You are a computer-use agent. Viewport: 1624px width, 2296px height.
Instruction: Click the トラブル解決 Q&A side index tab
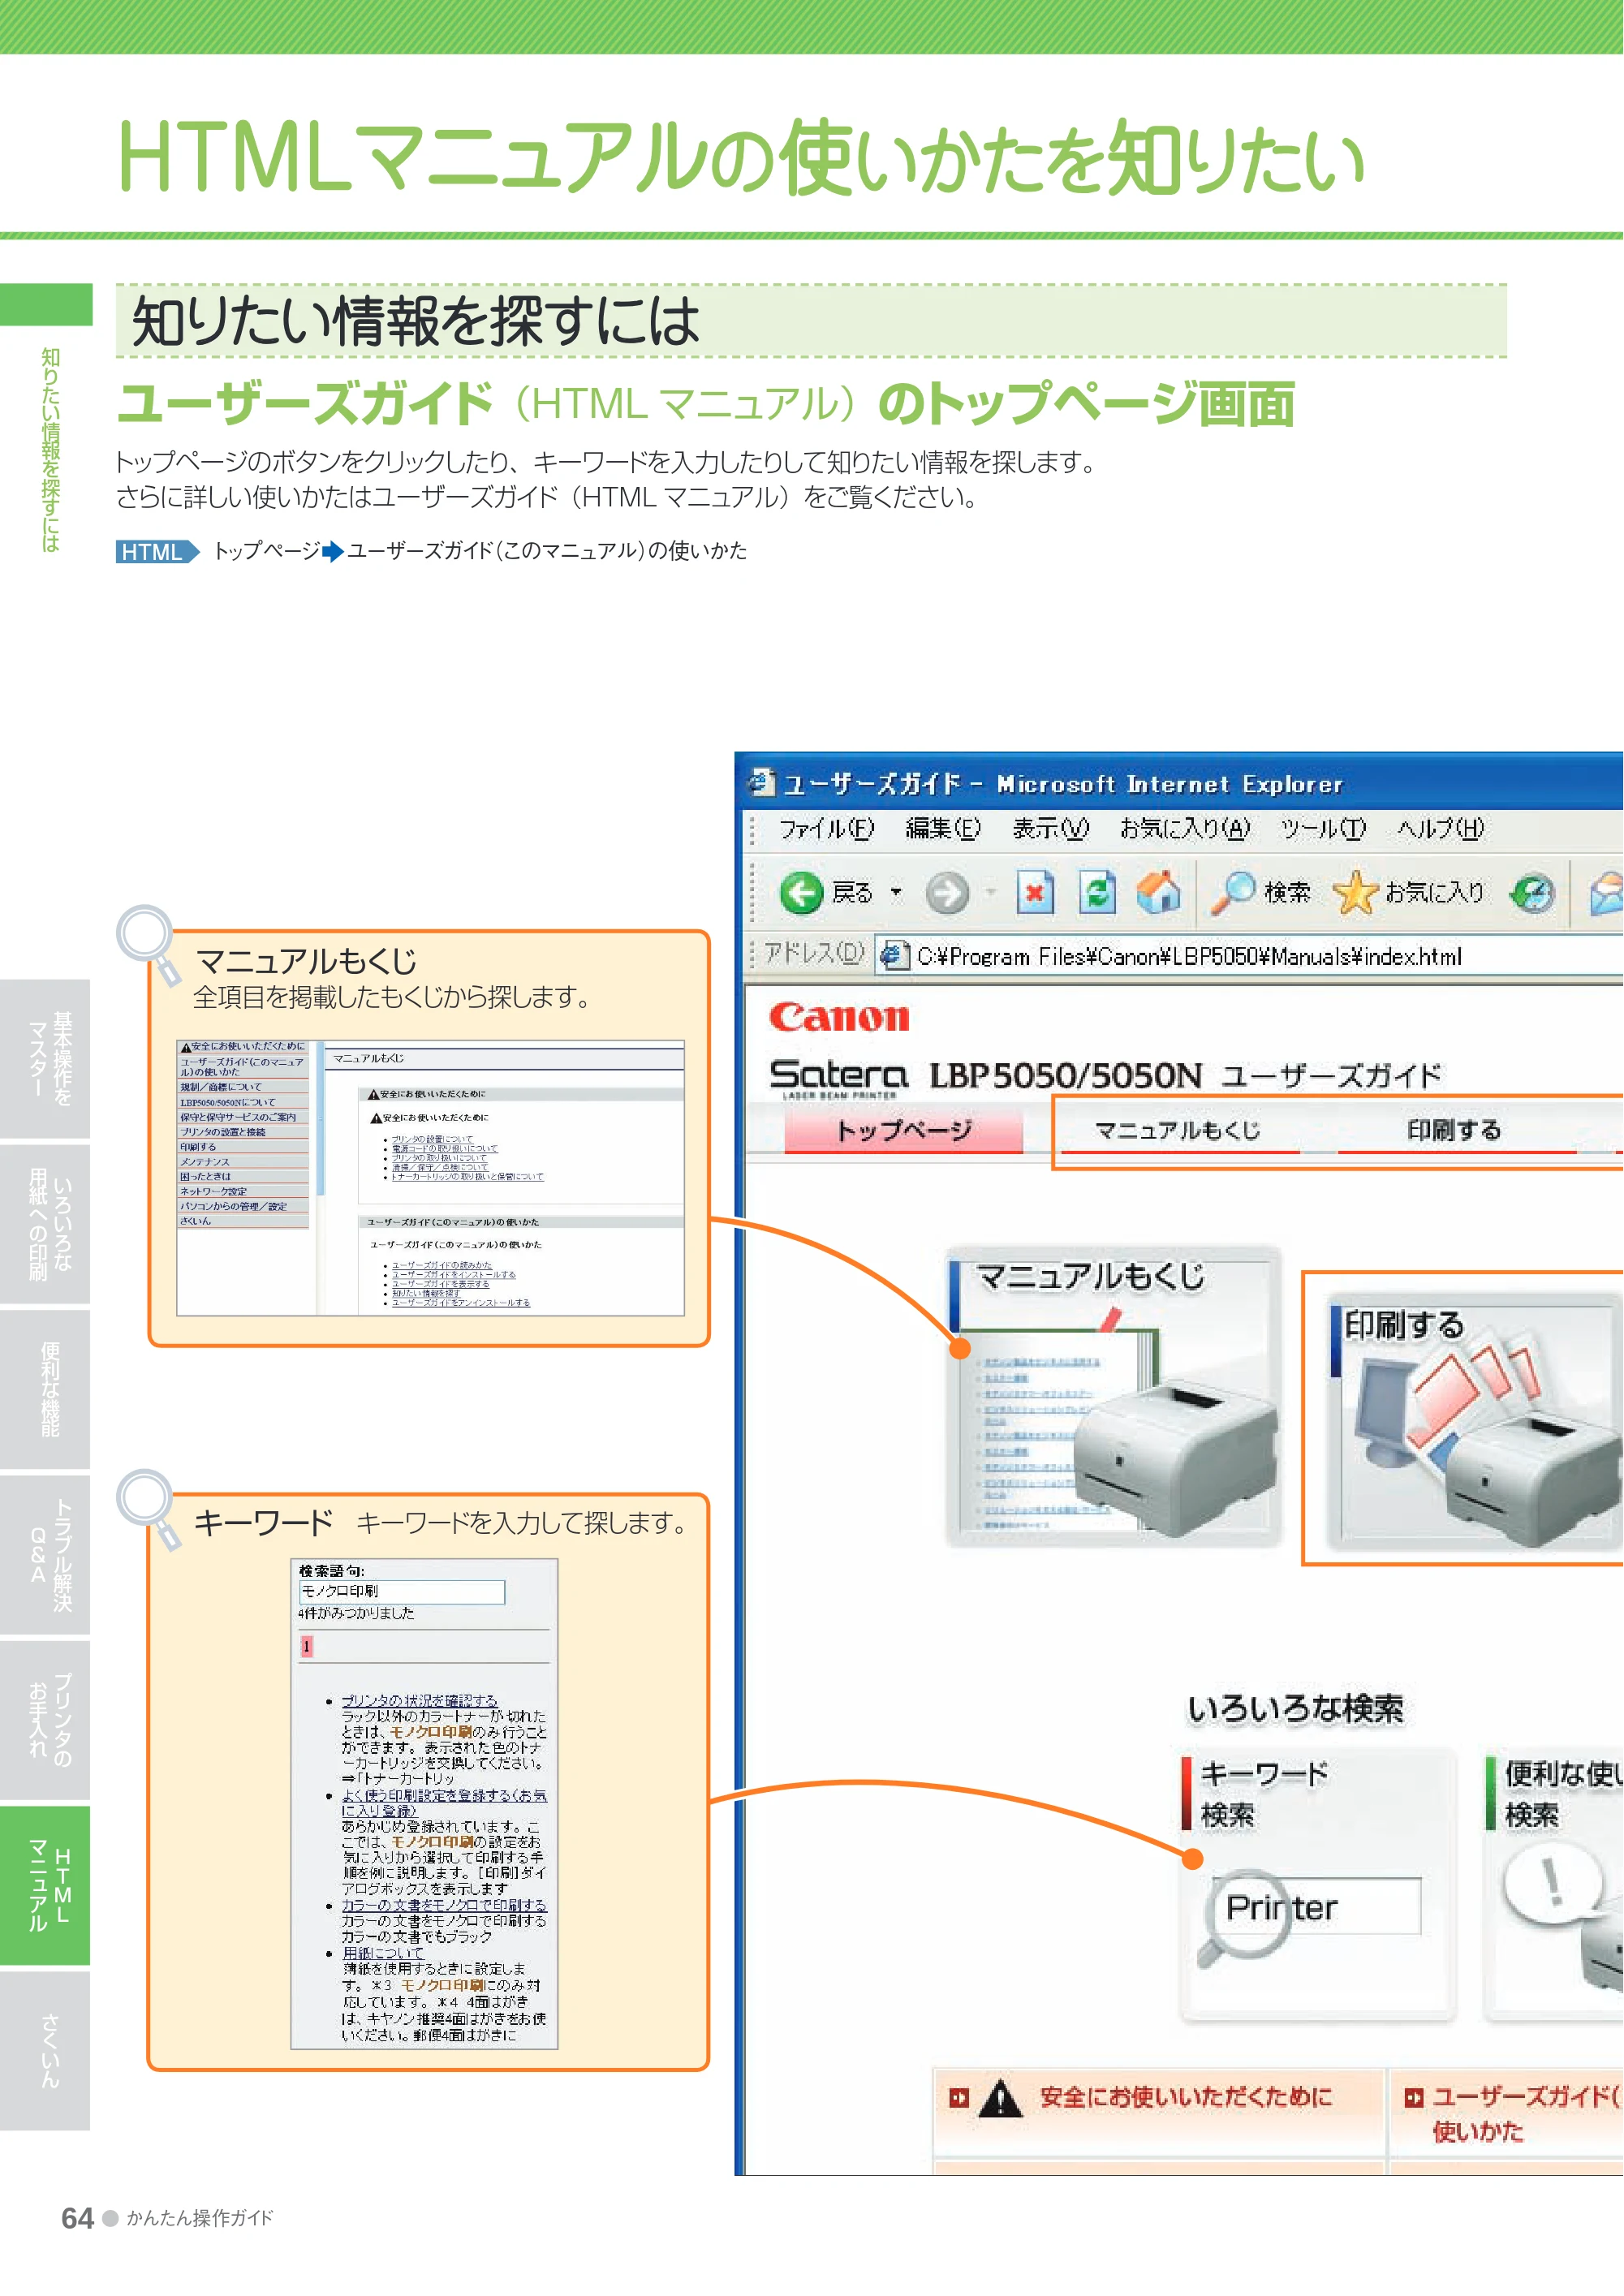45,1555
